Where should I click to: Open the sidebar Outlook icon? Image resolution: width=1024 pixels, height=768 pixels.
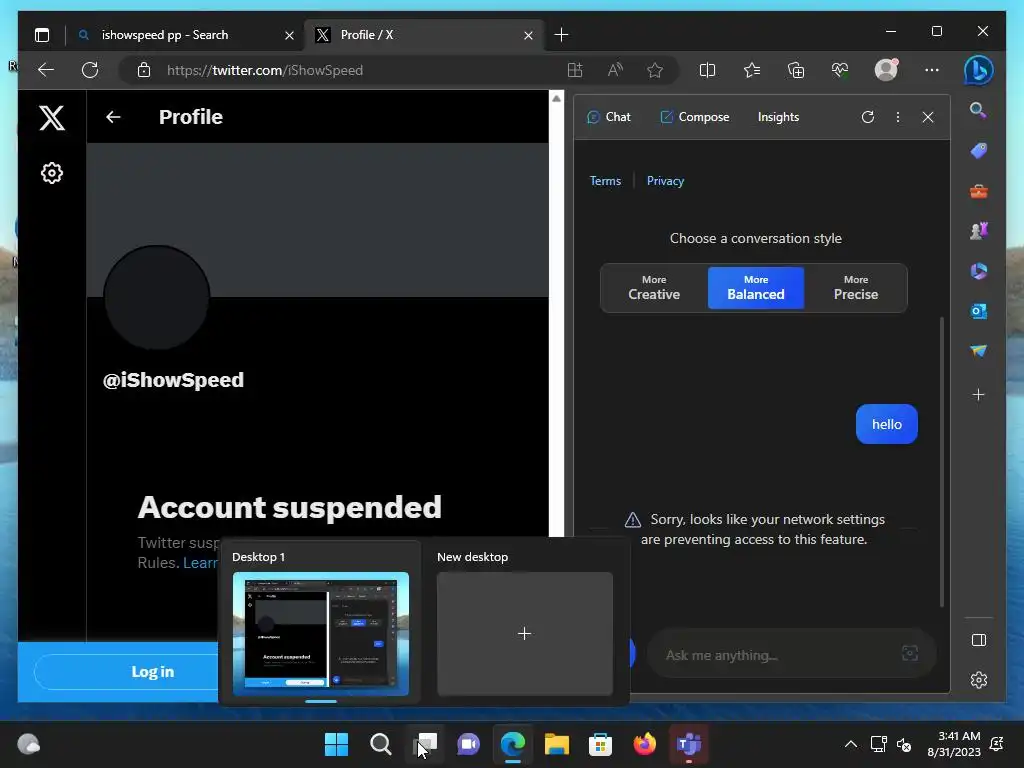point(978,311)
